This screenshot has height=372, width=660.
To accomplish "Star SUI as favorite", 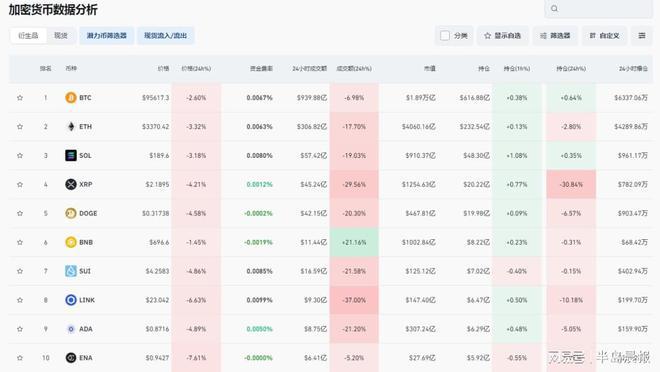I will pyautogui.click(x=20, y=271).
